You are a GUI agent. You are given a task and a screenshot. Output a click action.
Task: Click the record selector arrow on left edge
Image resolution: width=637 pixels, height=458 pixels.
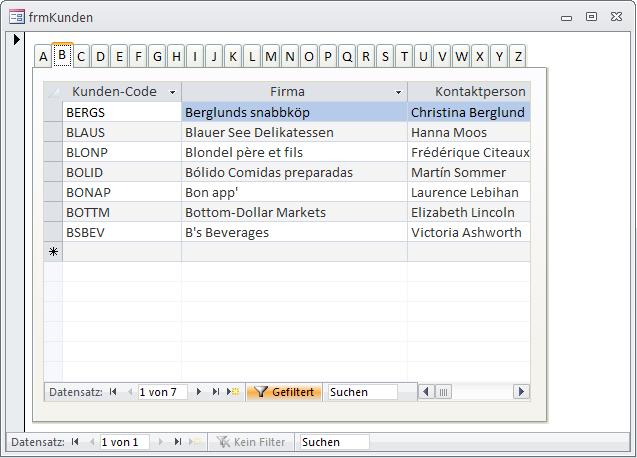[x=16, y=40]
